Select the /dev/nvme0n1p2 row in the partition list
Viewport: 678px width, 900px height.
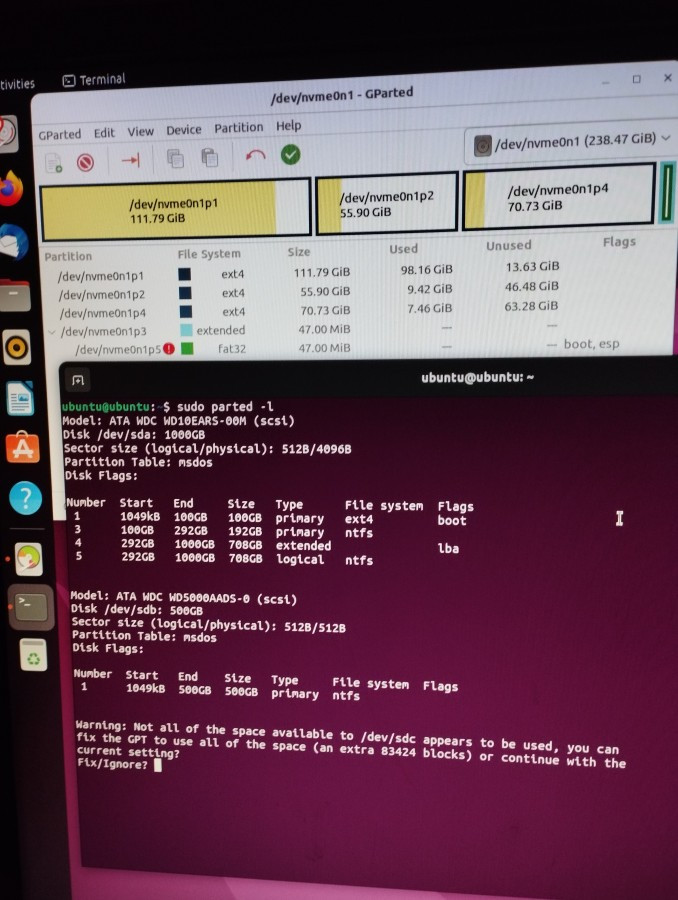(x=355, y=290)
